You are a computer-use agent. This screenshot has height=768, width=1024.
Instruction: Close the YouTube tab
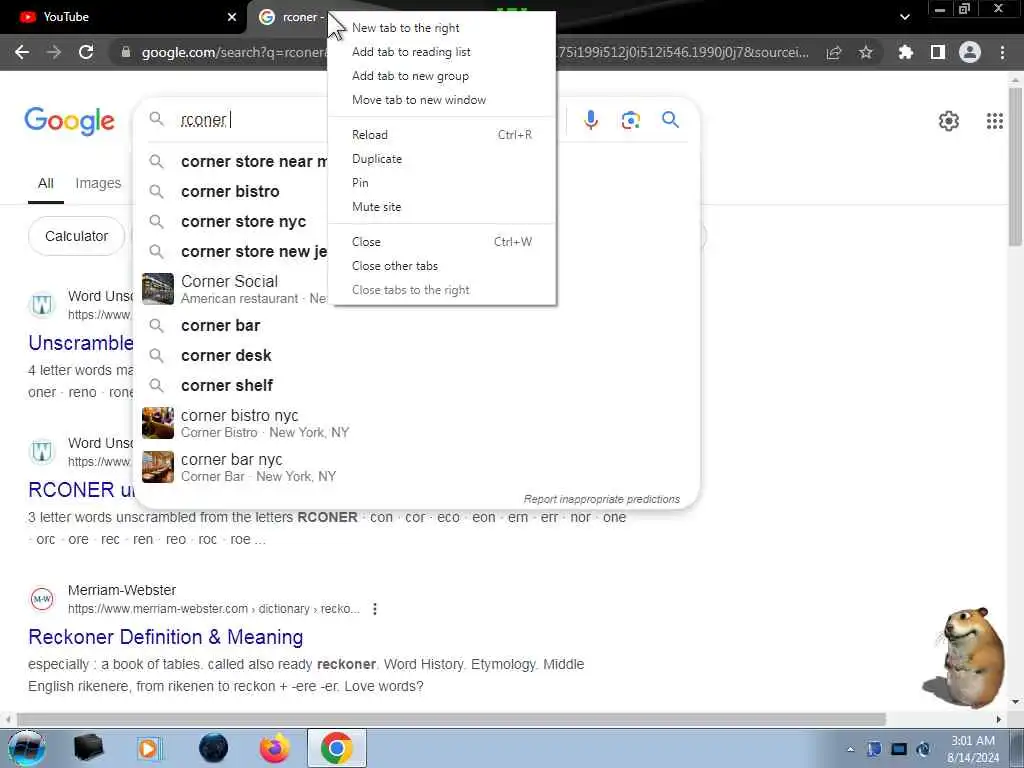[x=232, y=17]
